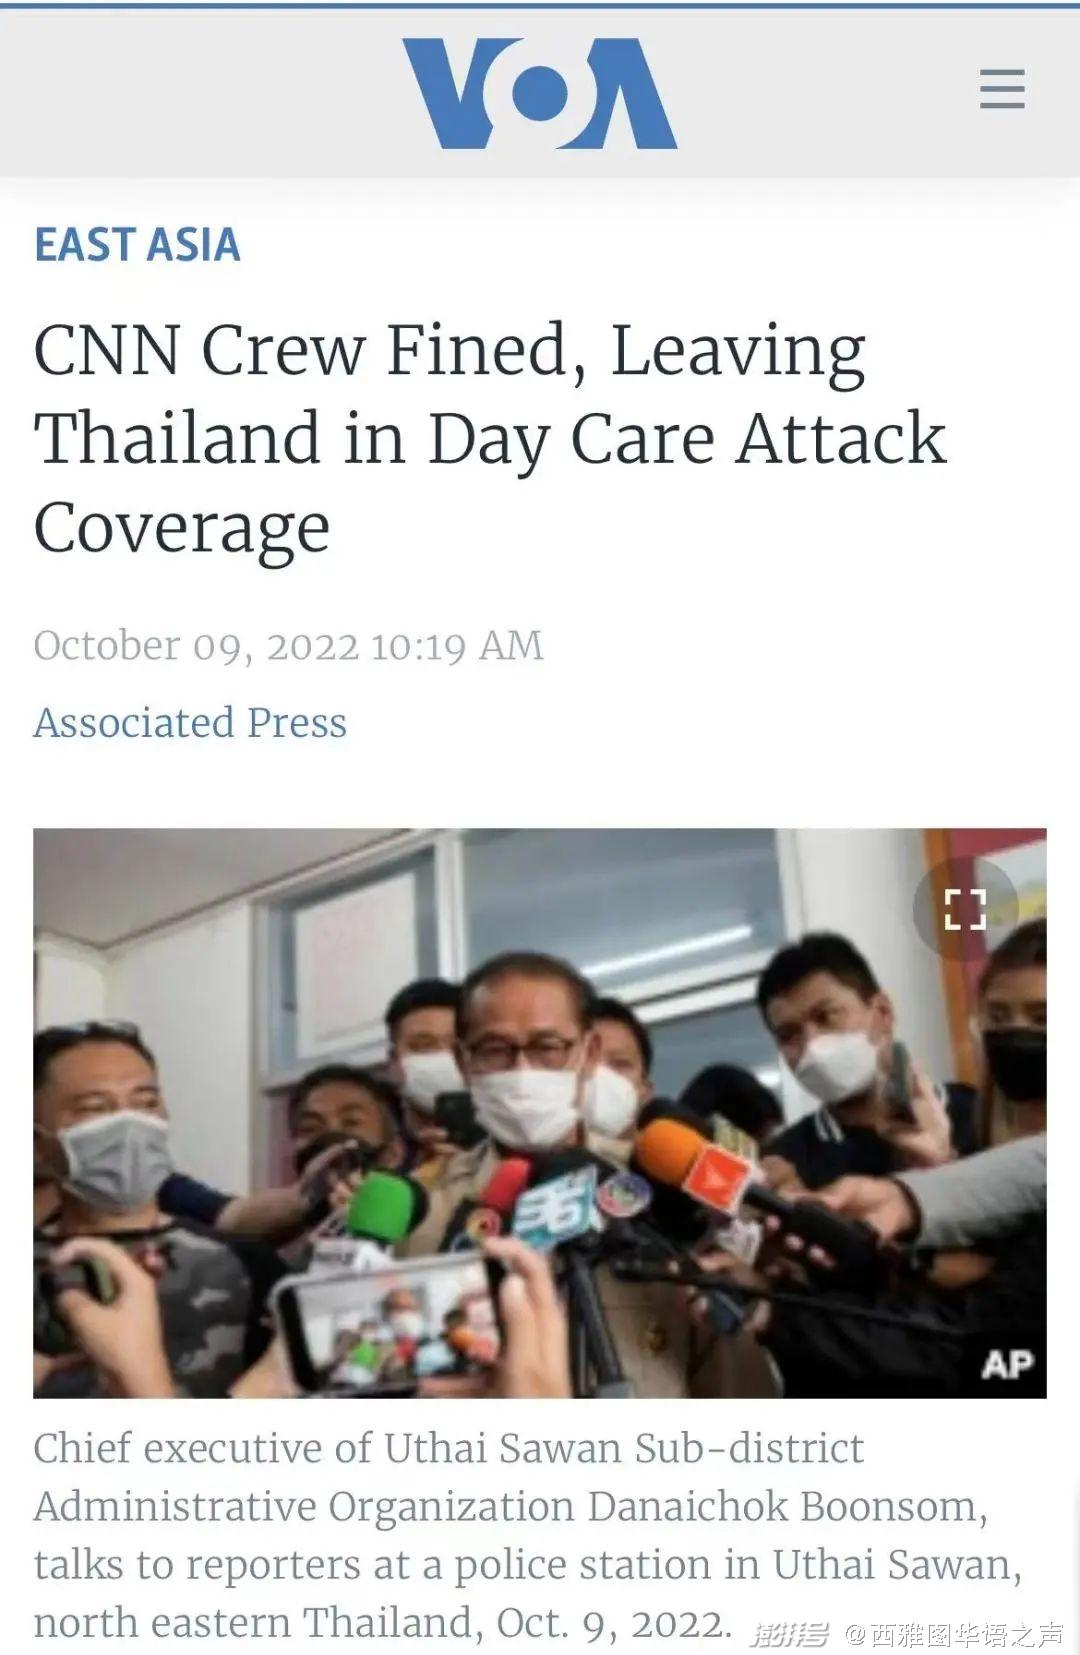Image resolution: width=1080 pixels, height=1655 pixels.
Task: Click the smartphone held in the photo foreground
Action: 390,1322
